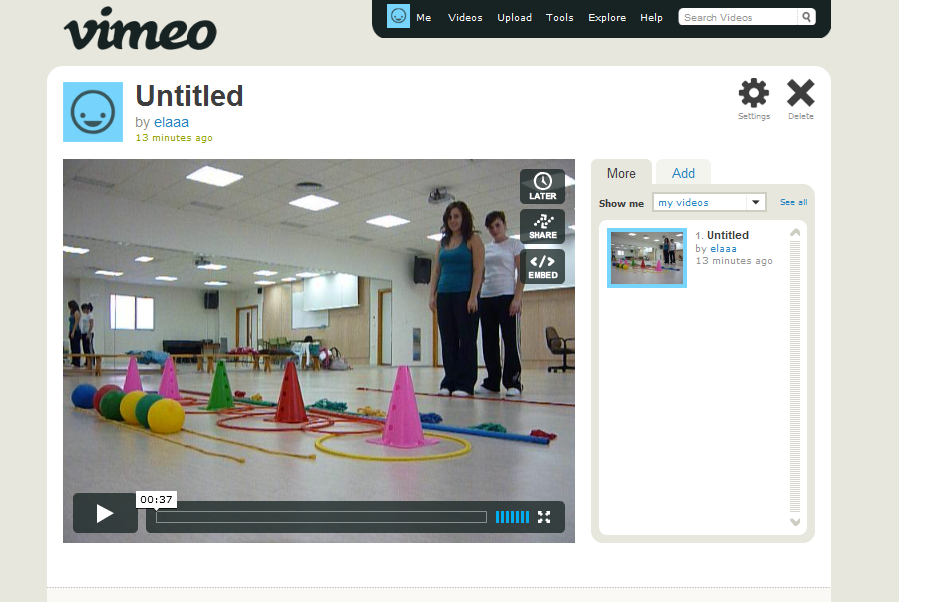Open the Me menu
931x602 pixels.
(x=423, y=18)
